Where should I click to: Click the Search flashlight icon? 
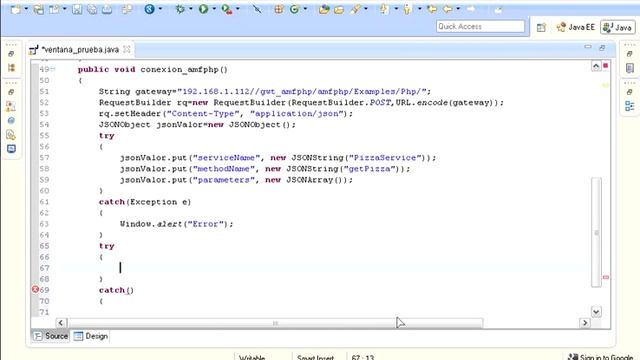point(355,9)
